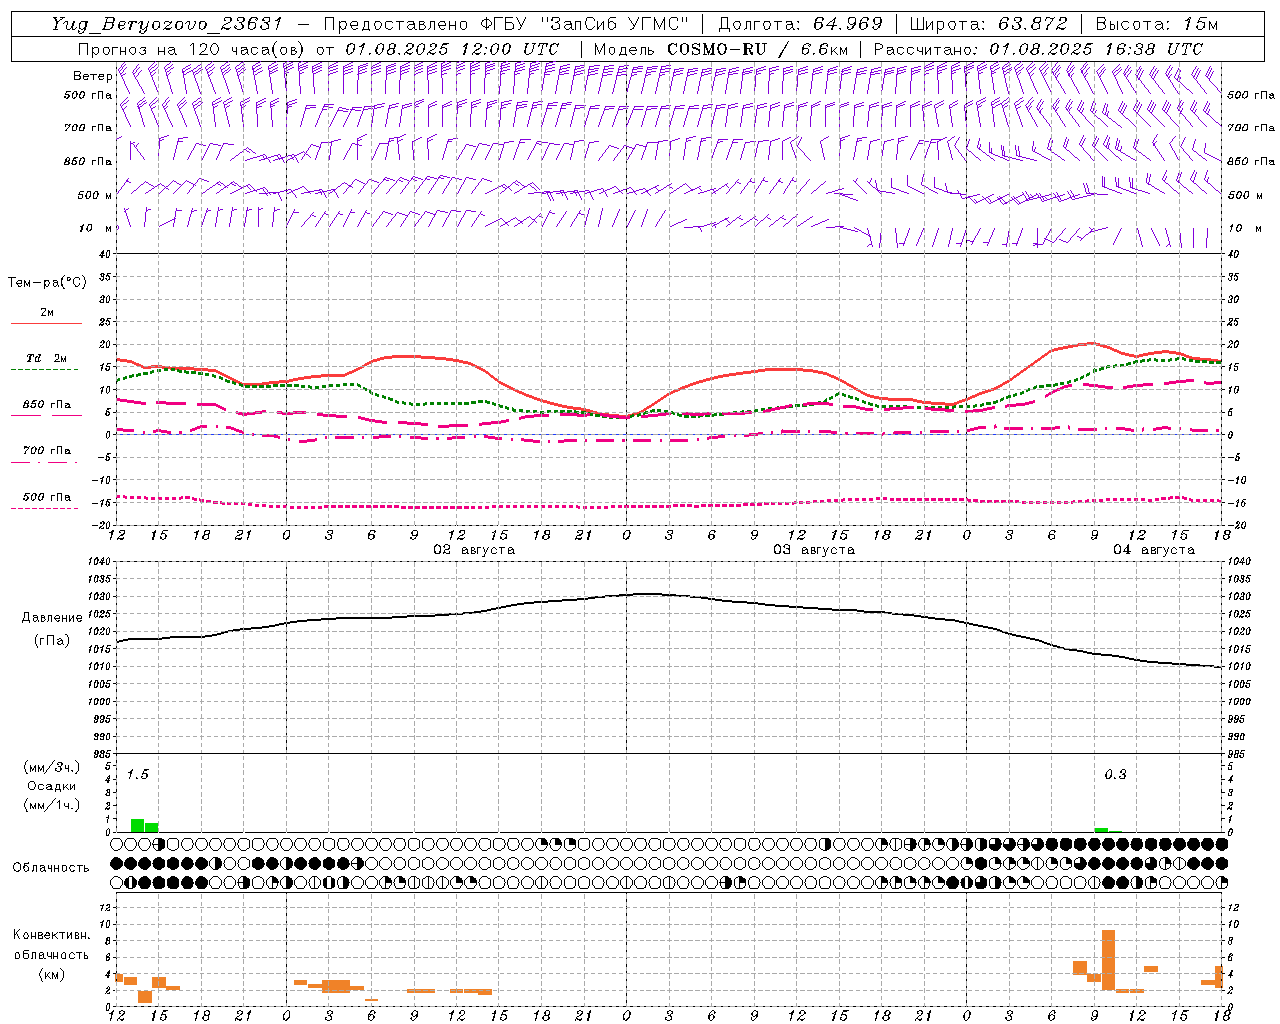Select the (мм/3ч.) precipitation unit label
1280x1024 pixels.
coord(51,767)
